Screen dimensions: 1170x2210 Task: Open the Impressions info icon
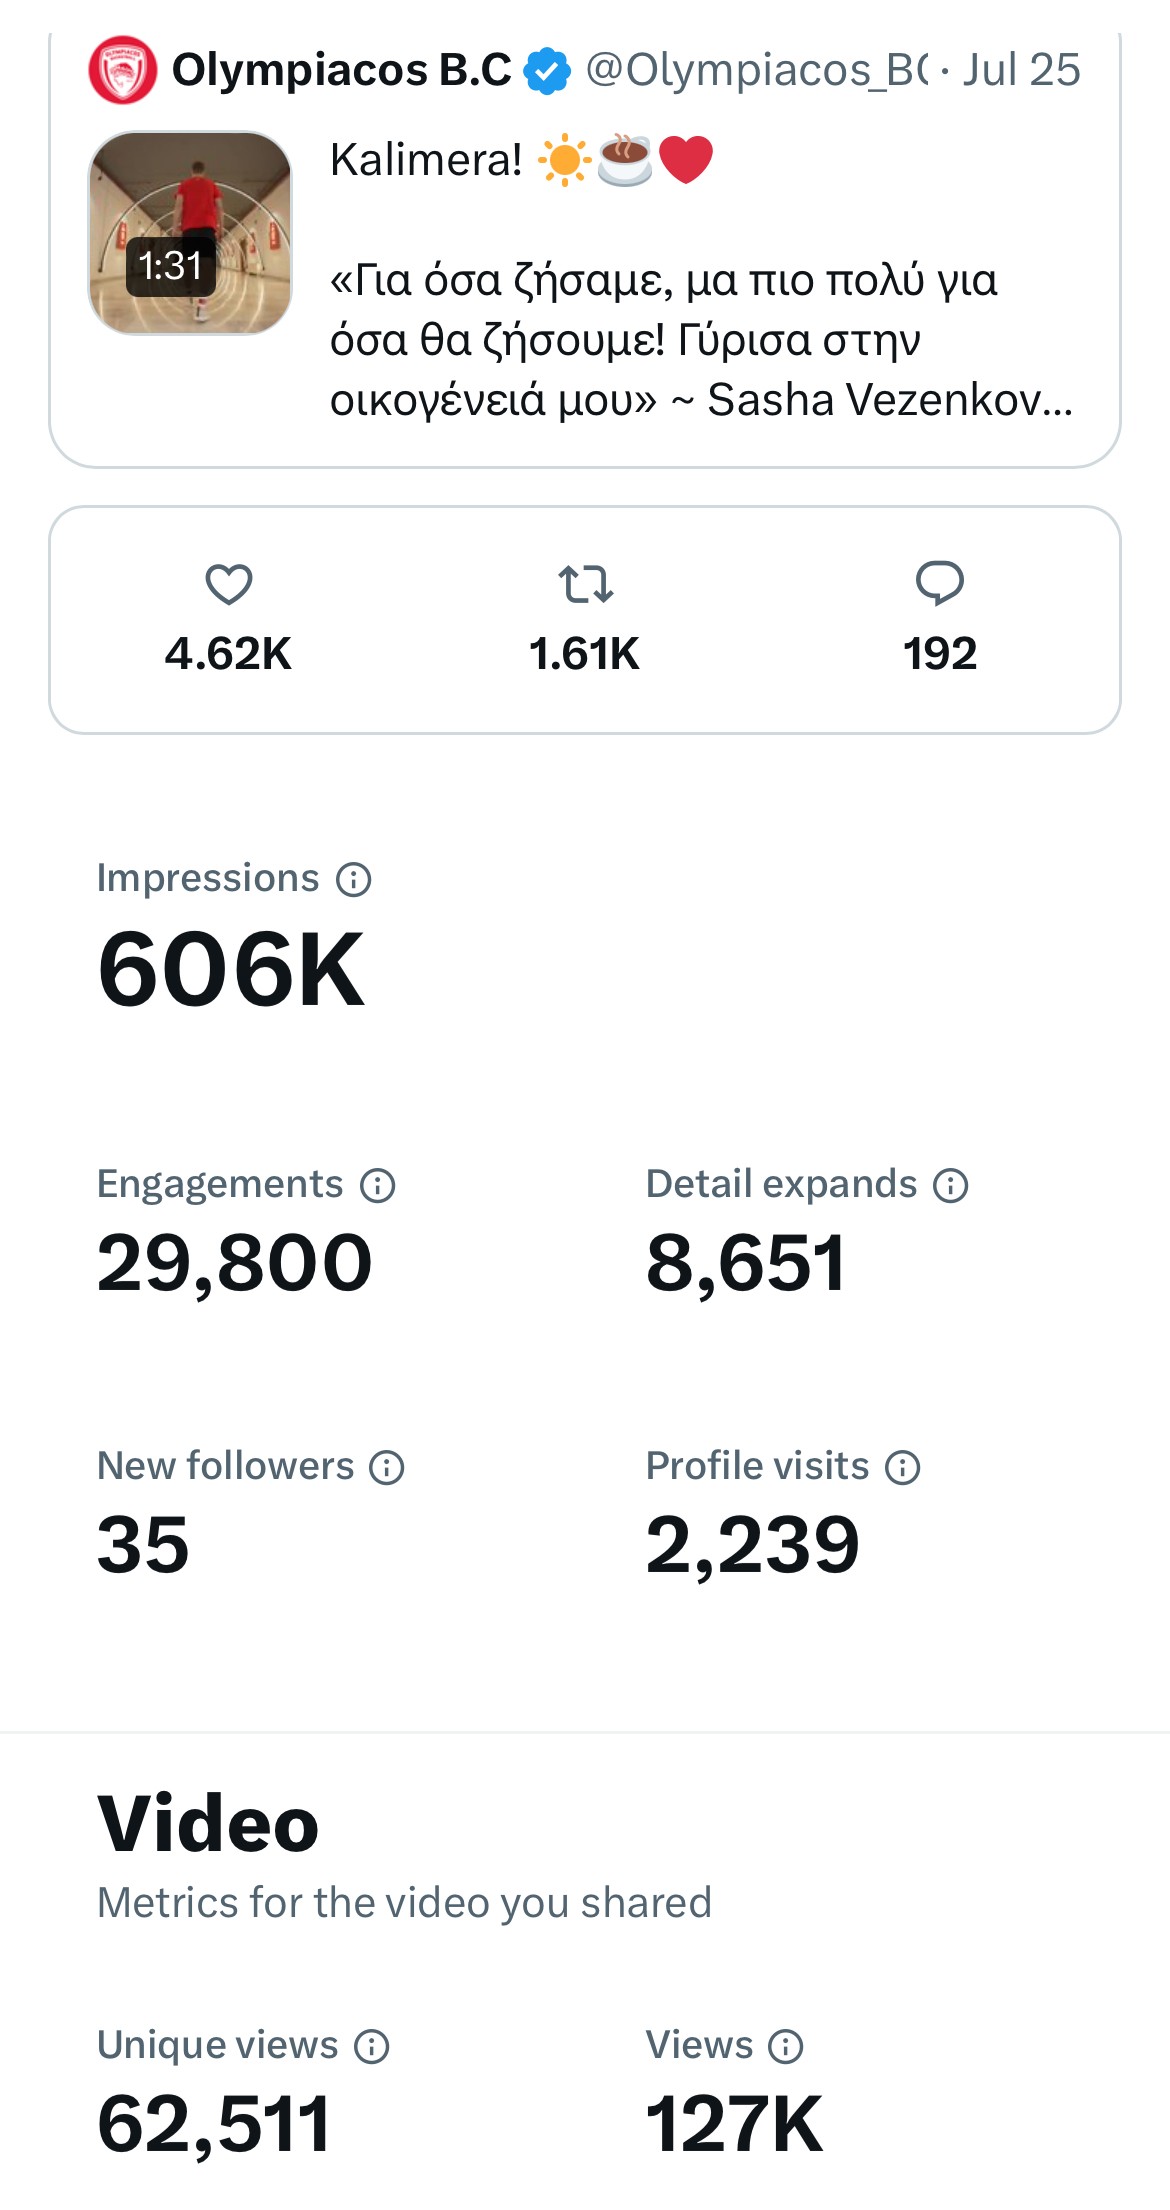pyautogui.click(x=354, y=880)
